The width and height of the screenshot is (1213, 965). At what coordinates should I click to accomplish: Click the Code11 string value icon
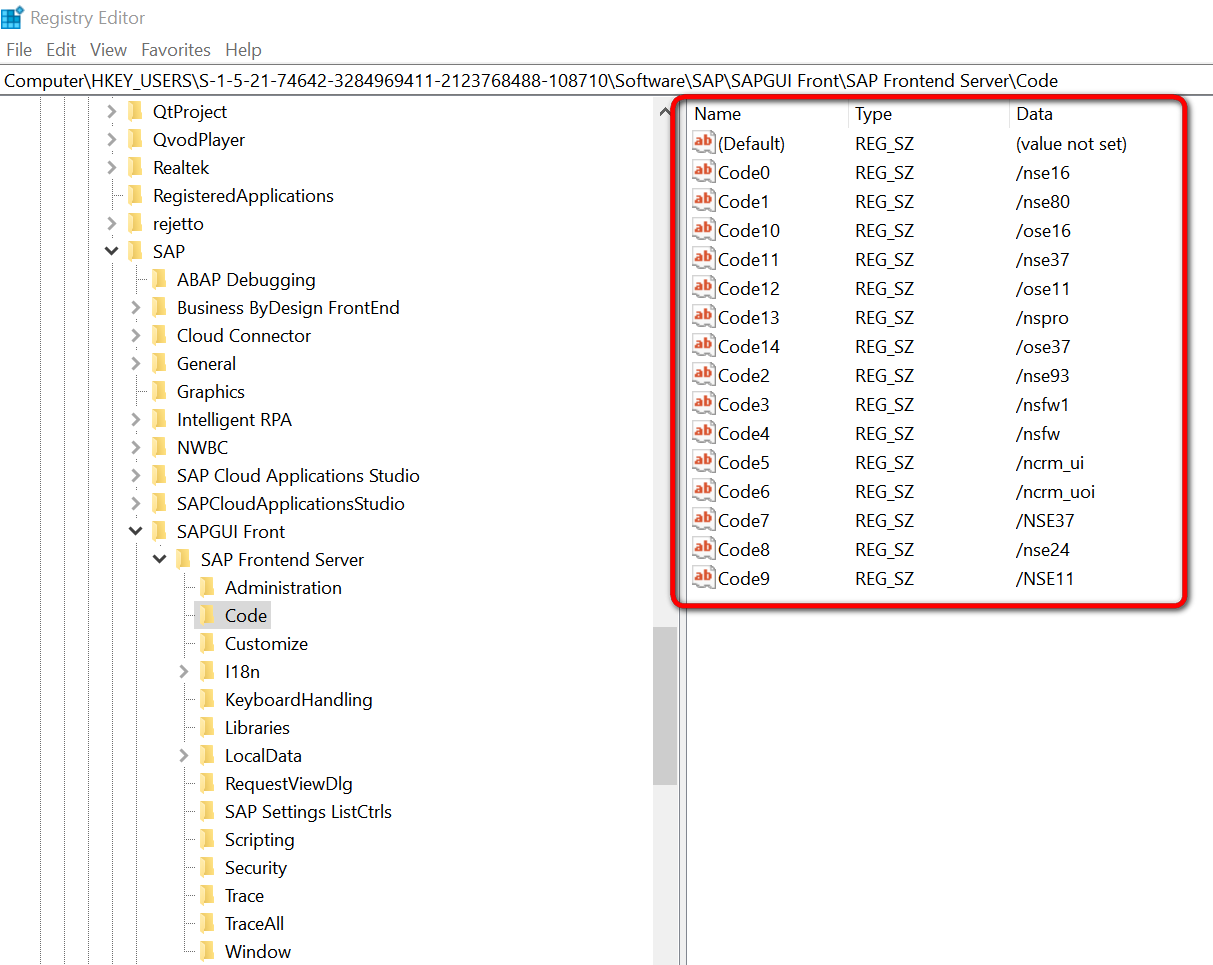pos(704,259)
